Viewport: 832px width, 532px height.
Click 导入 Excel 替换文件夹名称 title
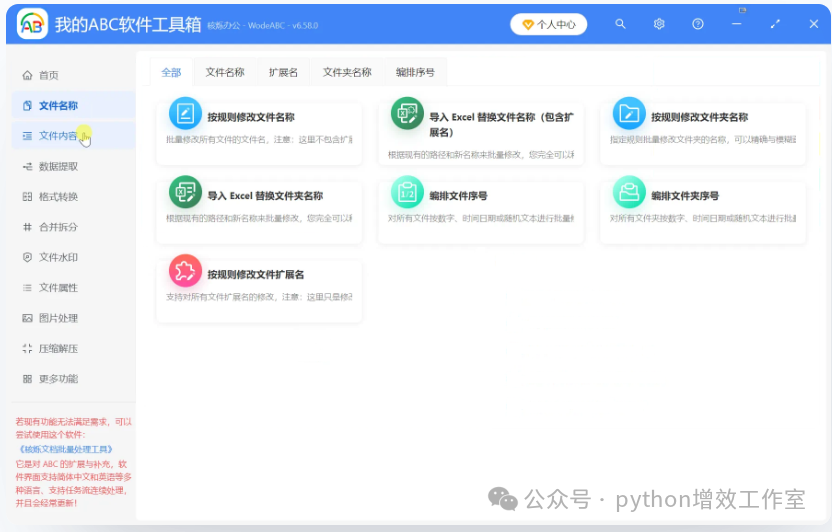[265, 196]
